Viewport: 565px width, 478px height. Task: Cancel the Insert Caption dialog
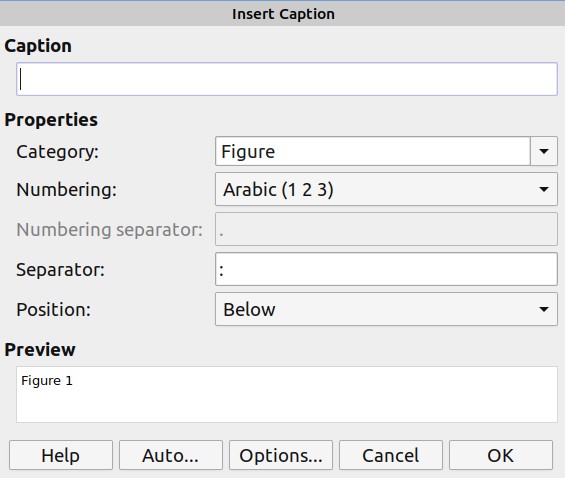(x=391, y=455)
